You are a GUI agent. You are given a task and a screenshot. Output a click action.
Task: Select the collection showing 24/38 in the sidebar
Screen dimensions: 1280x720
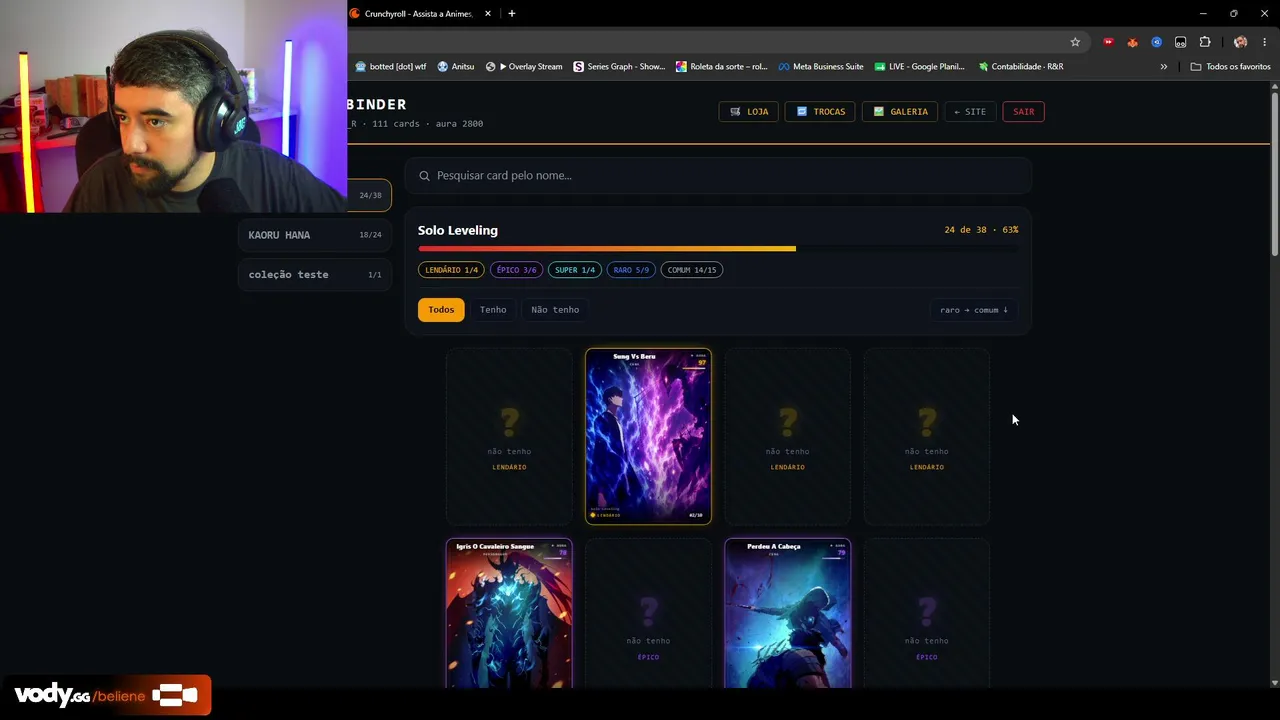pyautogui.click(x=369, y=195)
